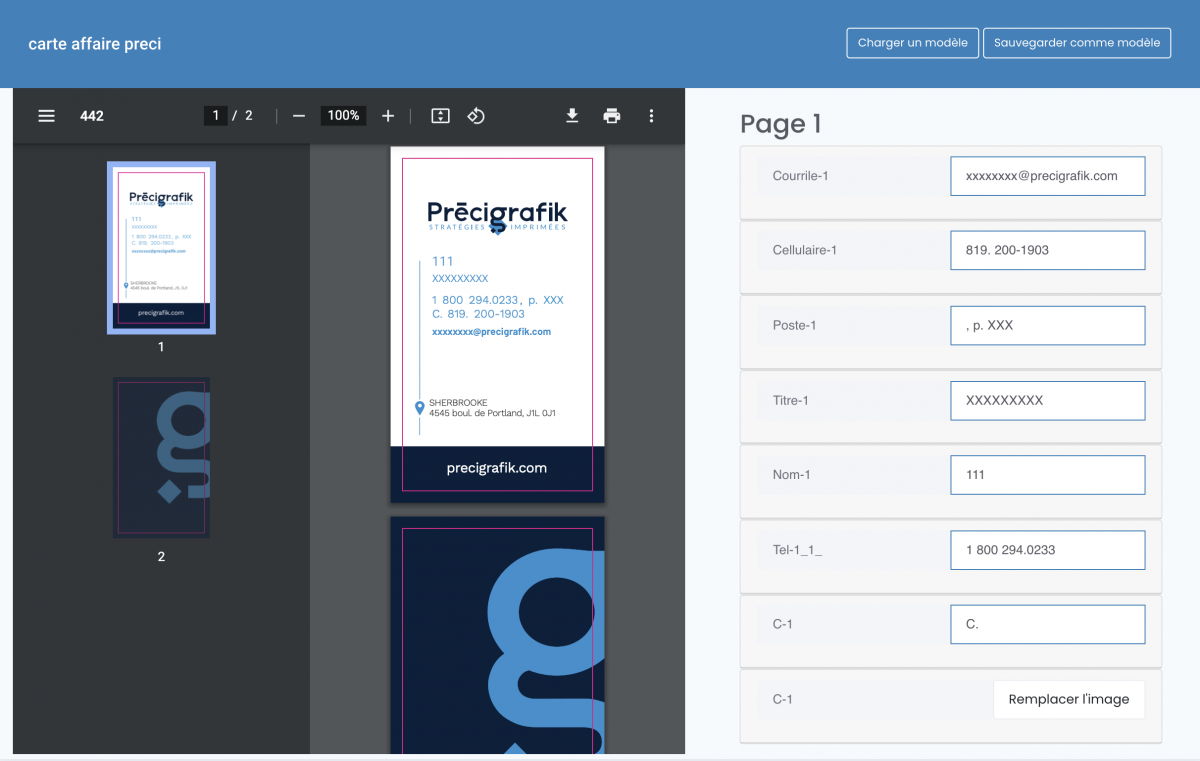This screenshot has width=1200, height=761.
Task: Click the Charger un modèle button
Action: (x=913, y=43)
